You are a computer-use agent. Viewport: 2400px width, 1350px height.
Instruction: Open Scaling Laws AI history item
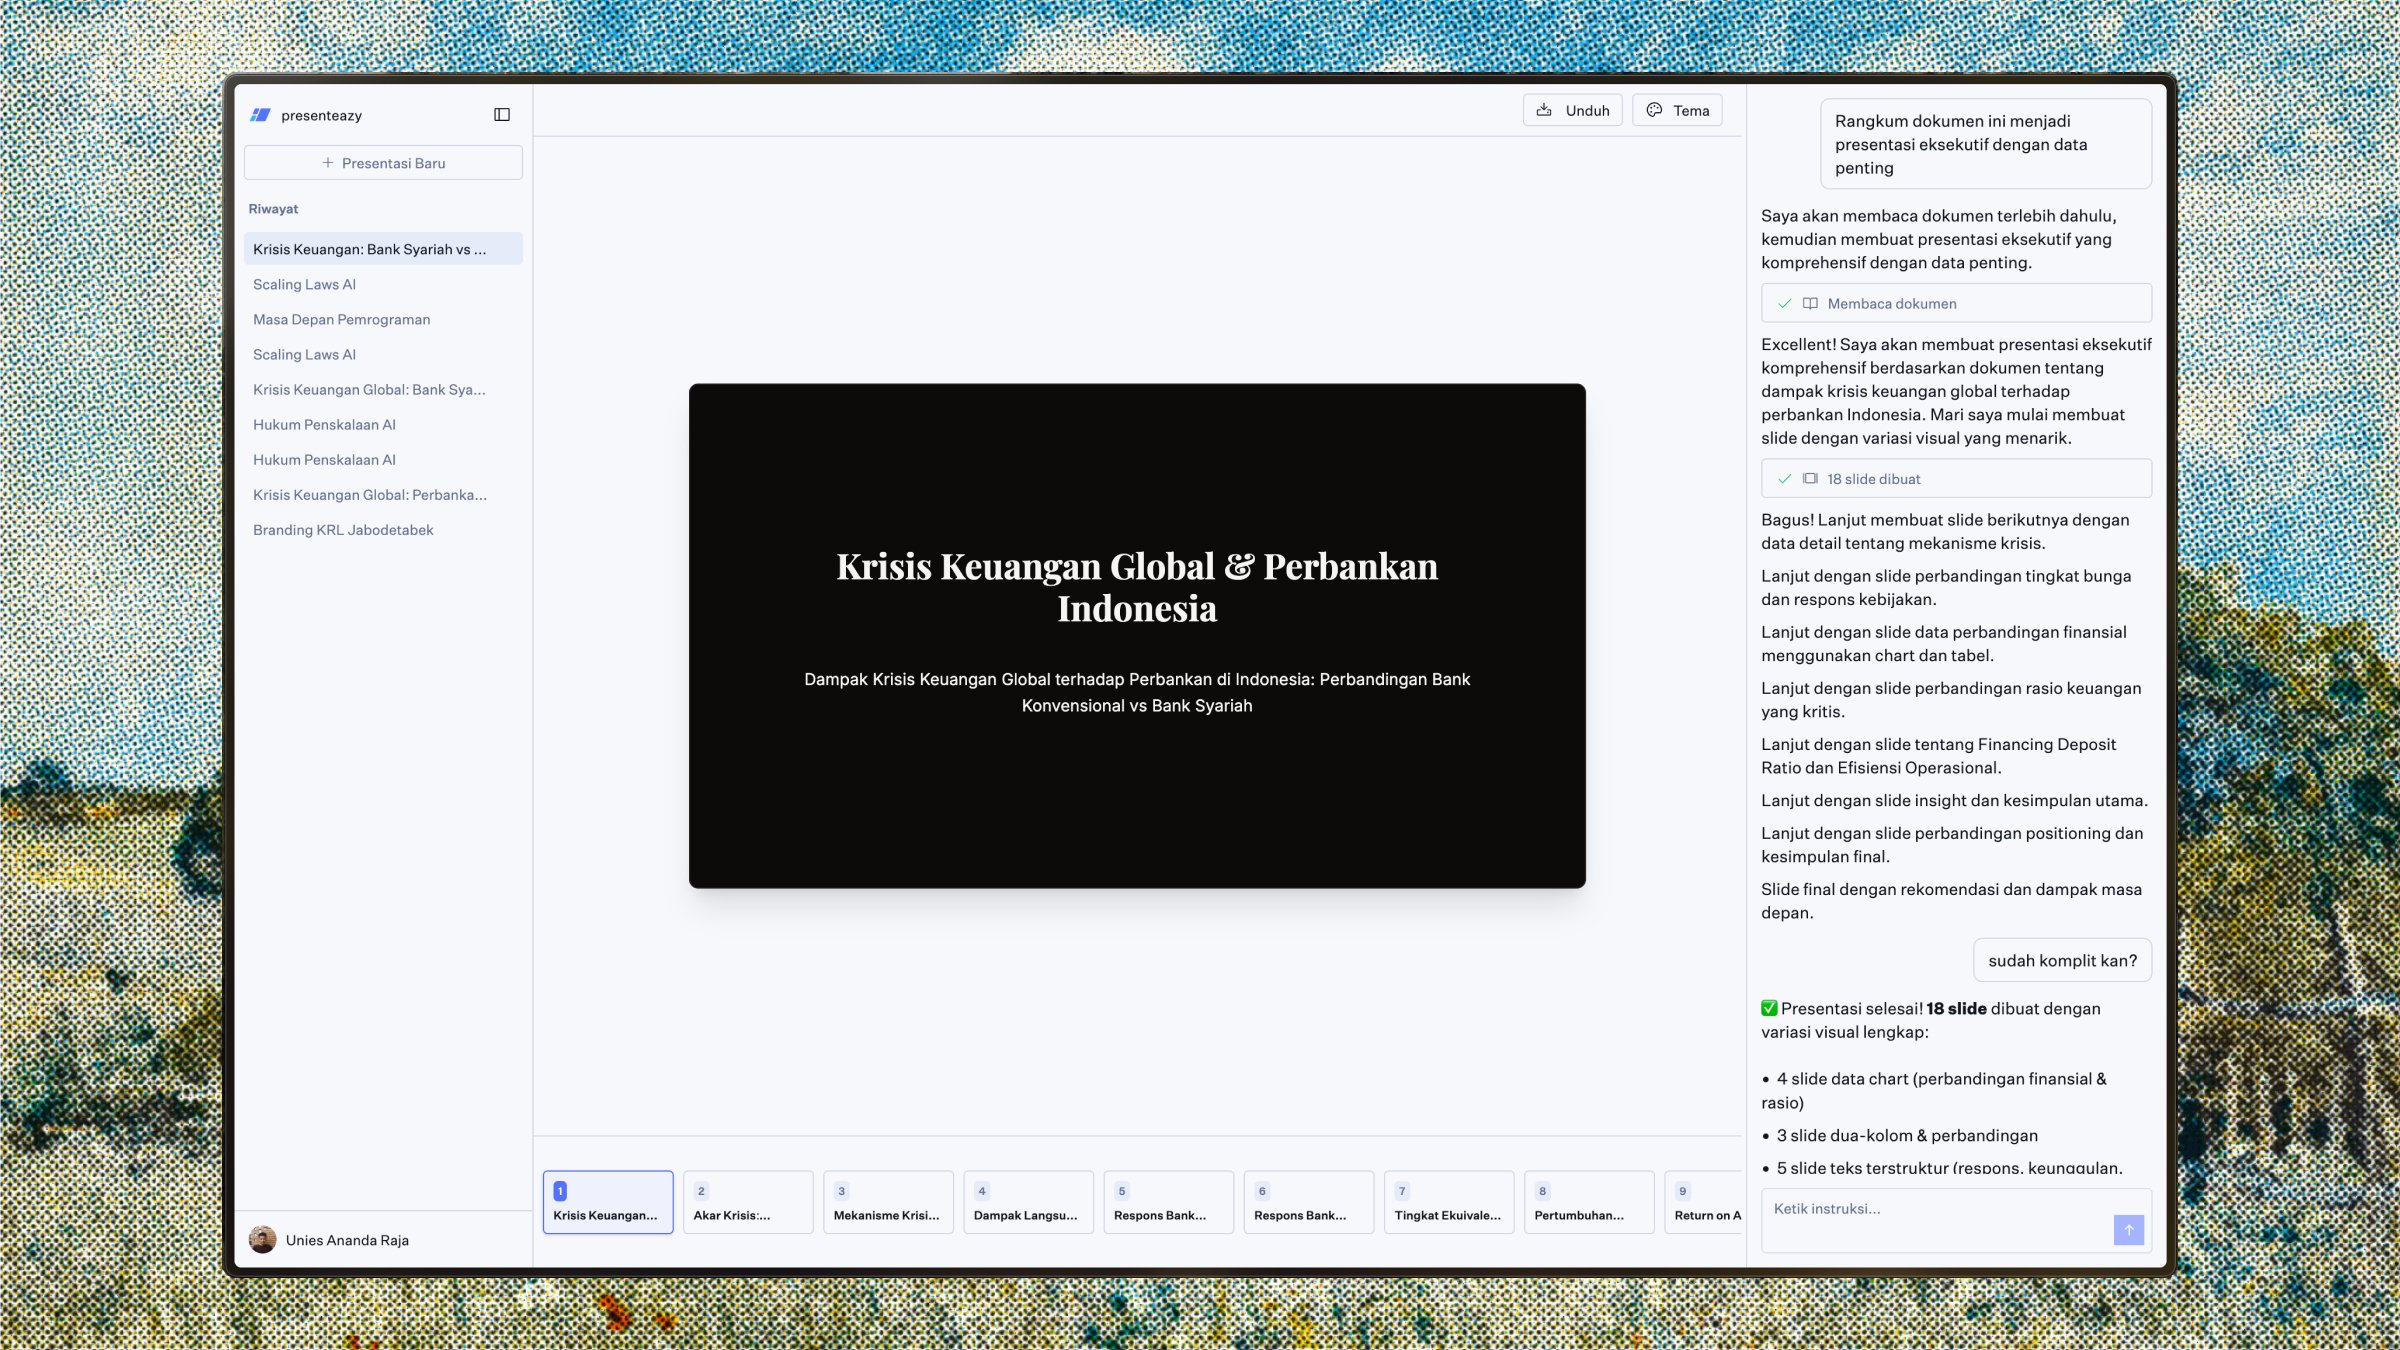[x=304, y=284]
